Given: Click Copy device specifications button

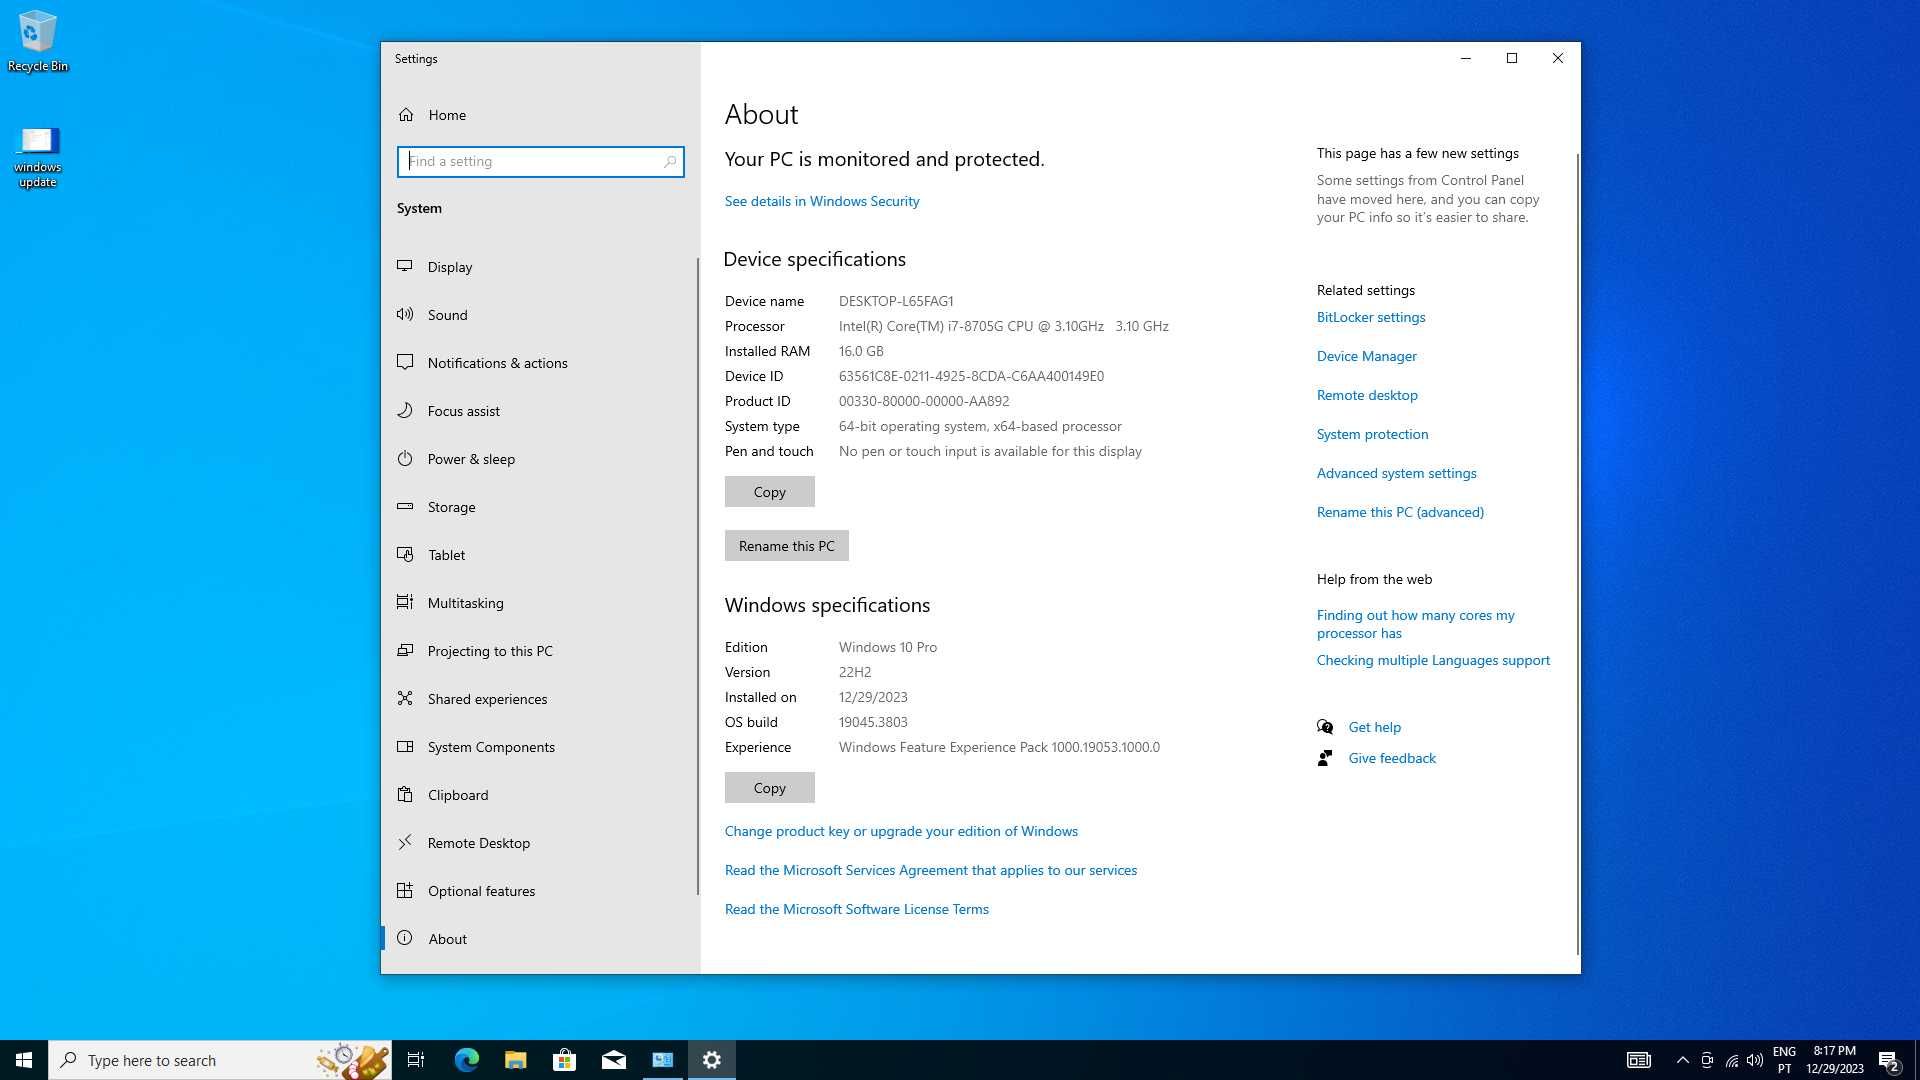Looking at the screenshot, I should [769, 491].
